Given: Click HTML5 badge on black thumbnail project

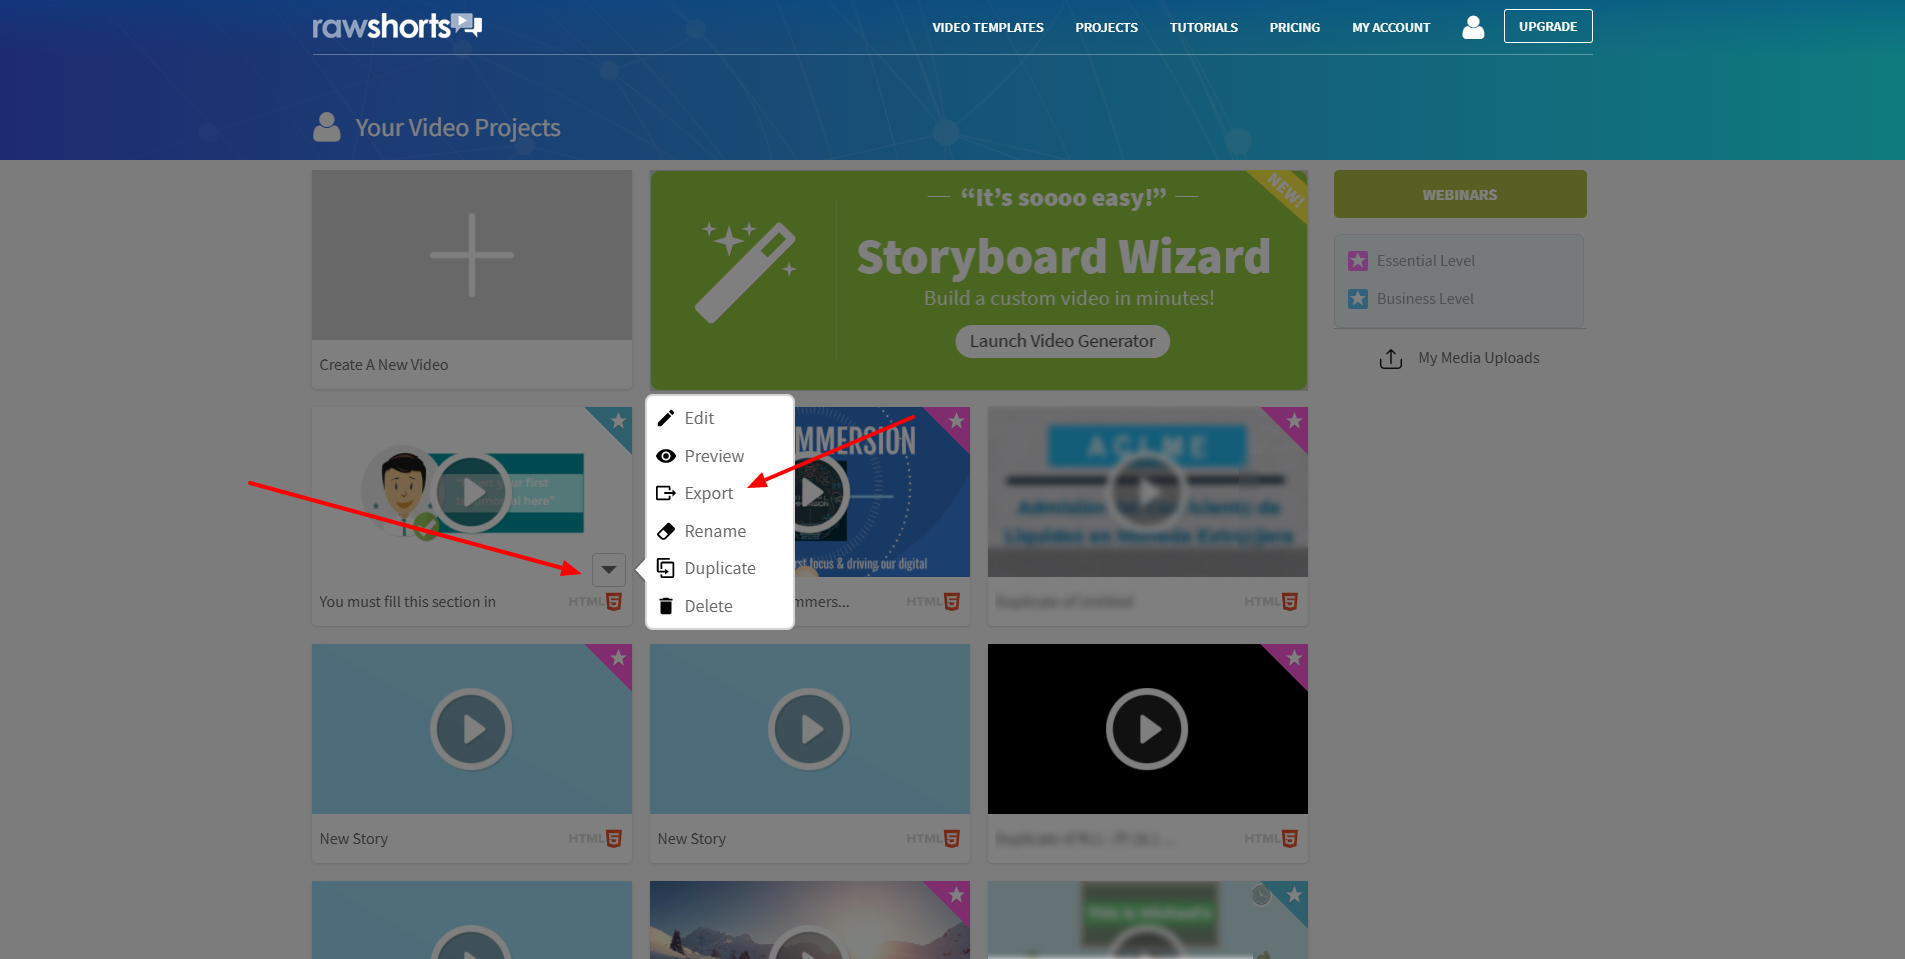Looking at the screenshot, I should pos(1272,838).
